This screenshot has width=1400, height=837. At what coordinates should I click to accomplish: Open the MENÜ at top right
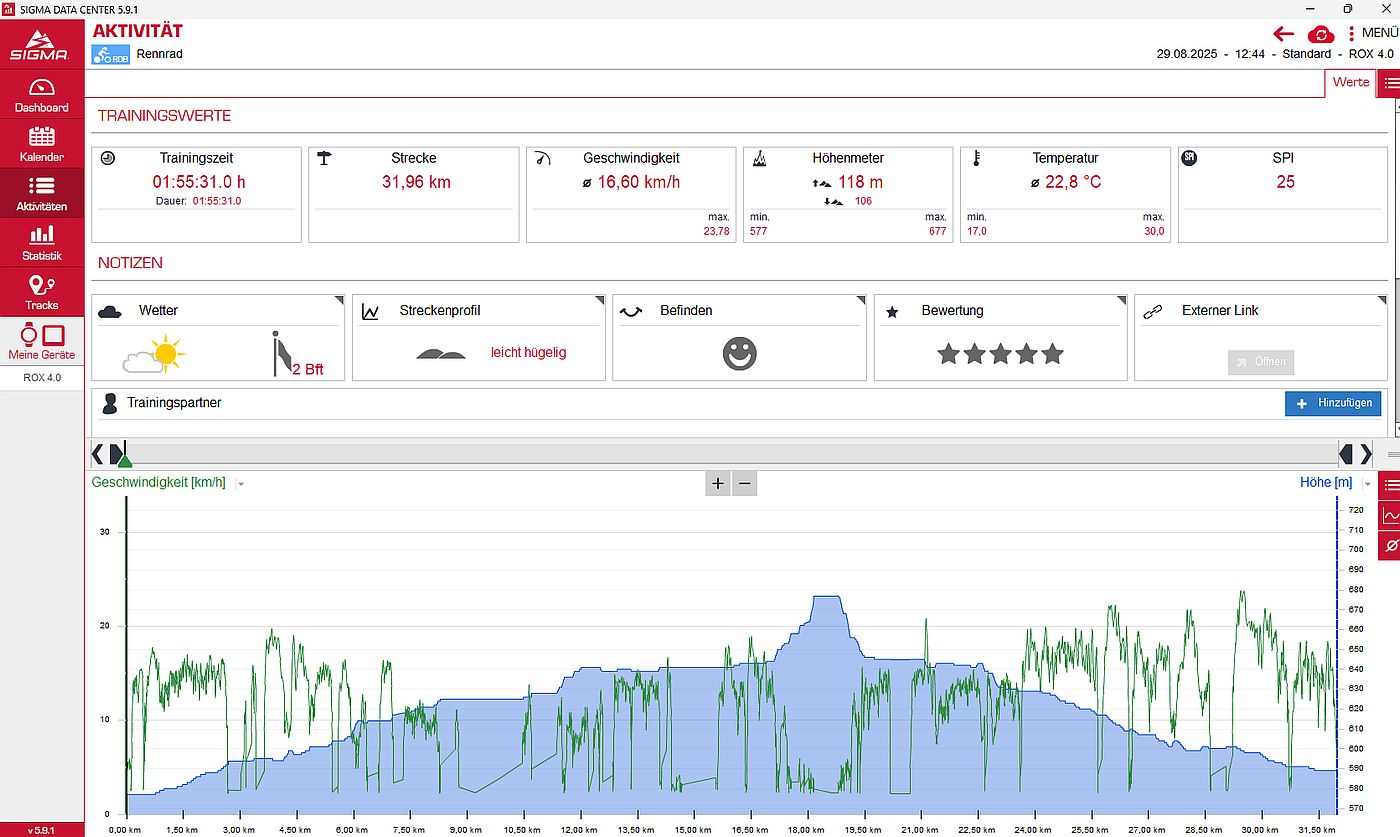click(1373, 33)
